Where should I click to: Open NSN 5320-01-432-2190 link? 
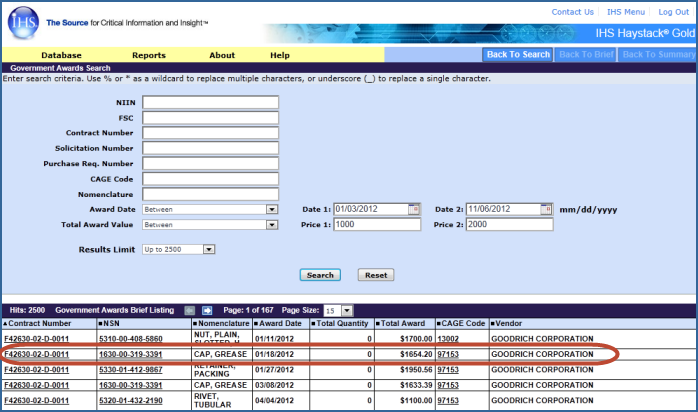(x=131, y=400)
